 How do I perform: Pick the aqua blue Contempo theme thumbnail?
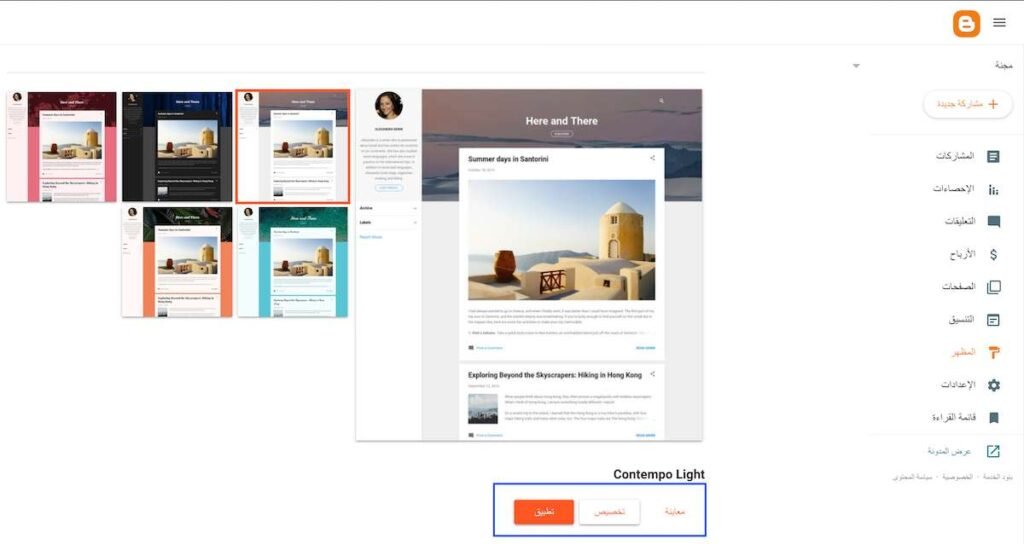click(x=293, y=262)
